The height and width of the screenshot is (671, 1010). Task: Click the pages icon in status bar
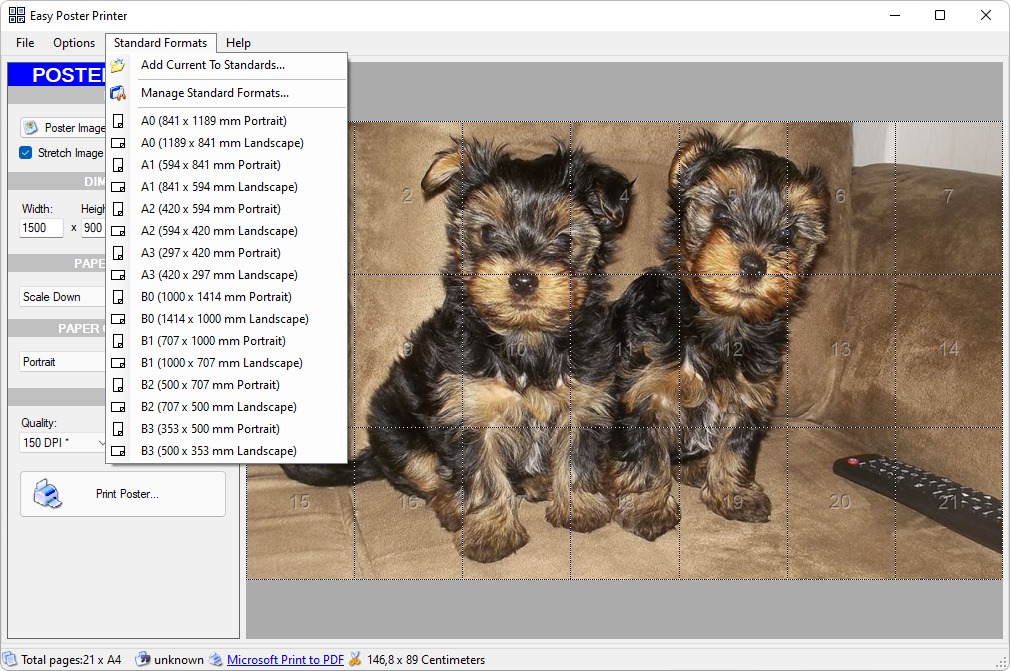10,659
